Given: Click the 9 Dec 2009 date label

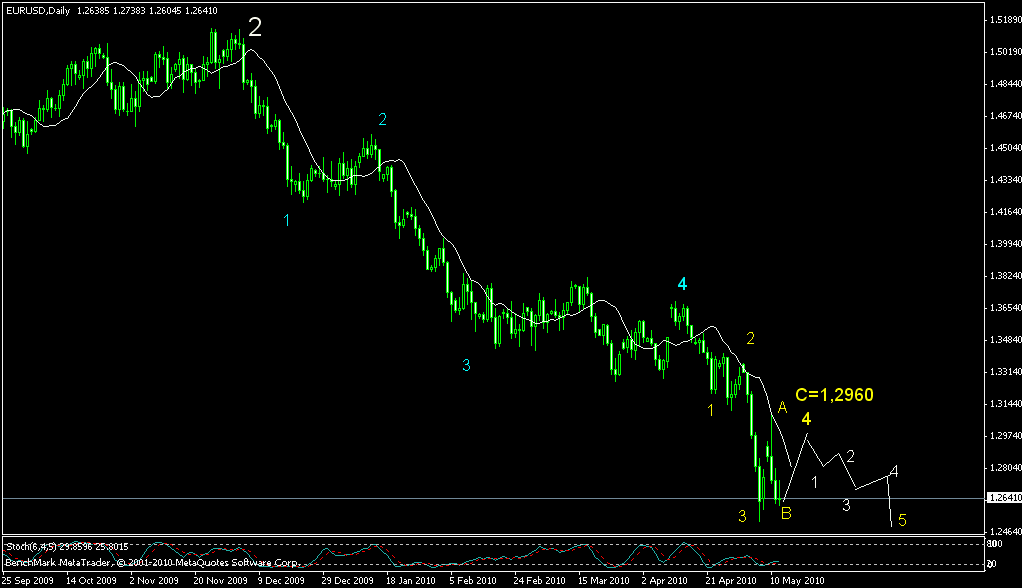Looking at the screenshot, I should click(x=282, y=580).
